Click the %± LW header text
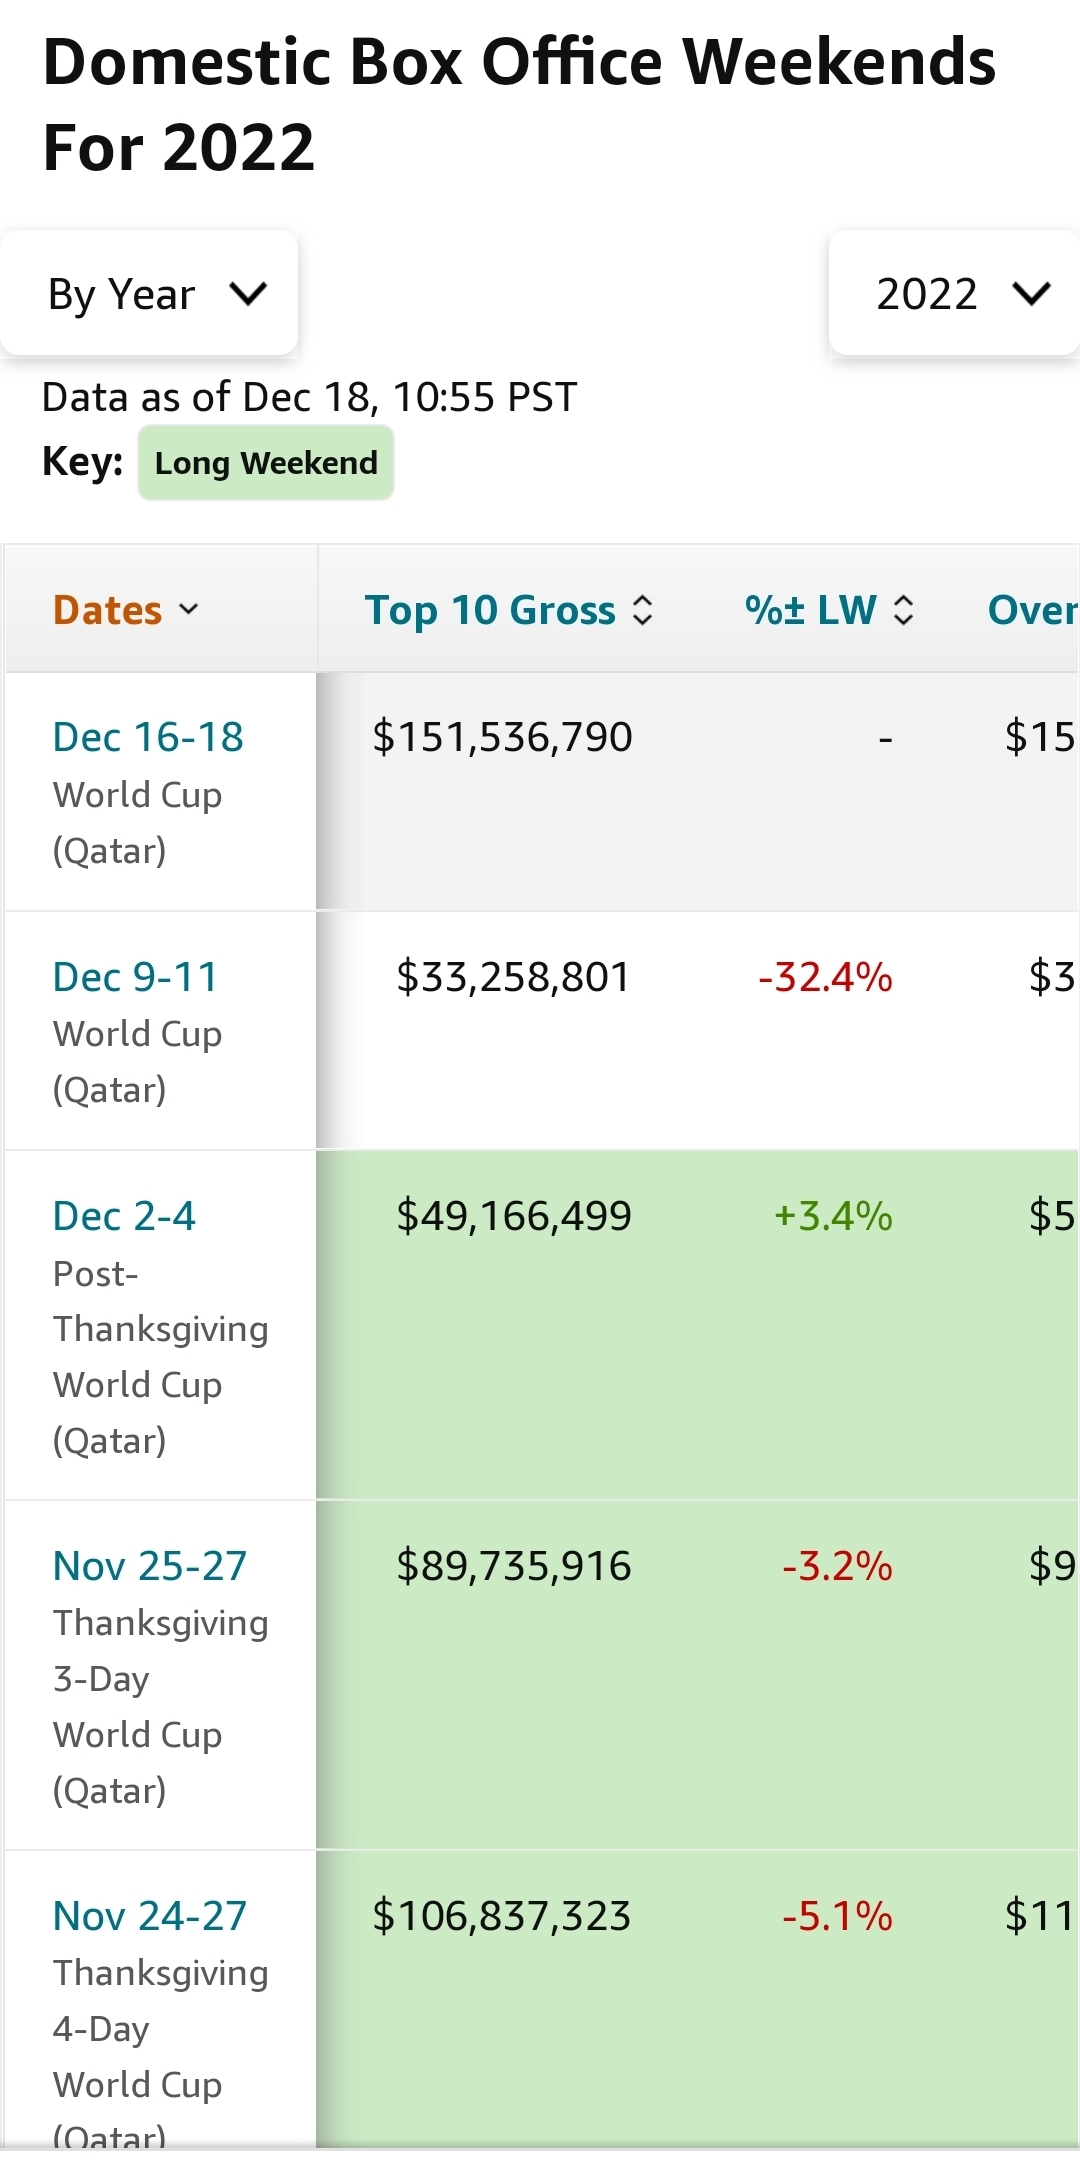This screenshot has width=1080, height=2165. point(811,610)
